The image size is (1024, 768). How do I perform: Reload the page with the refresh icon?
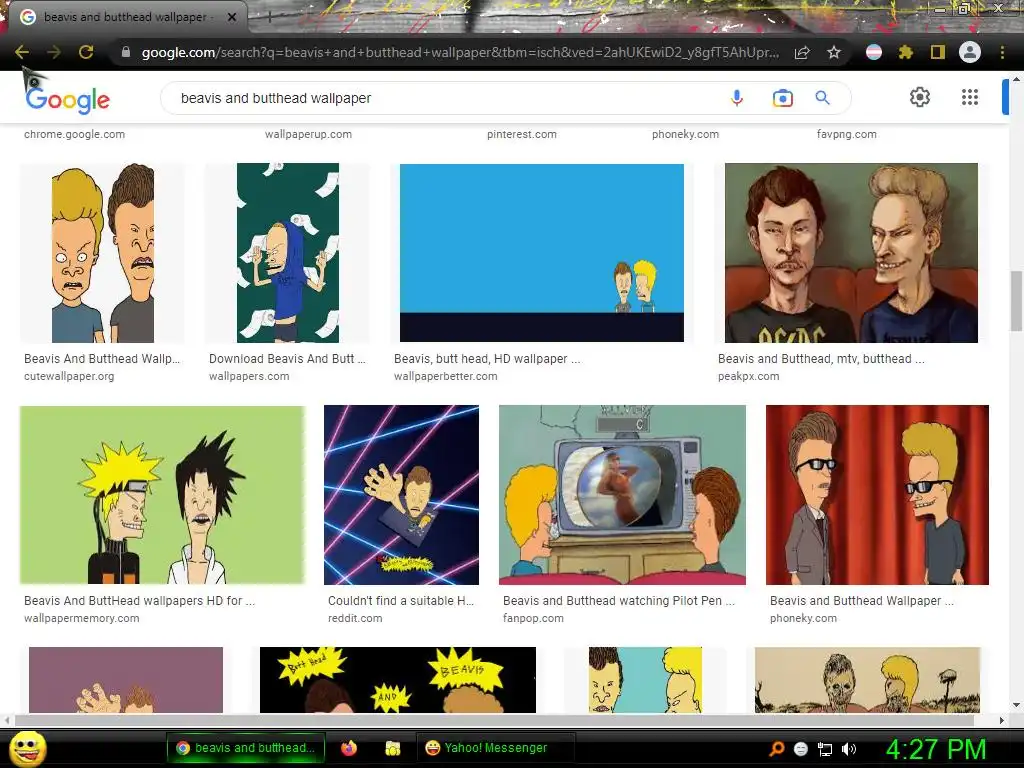click(x=86, y=52)
